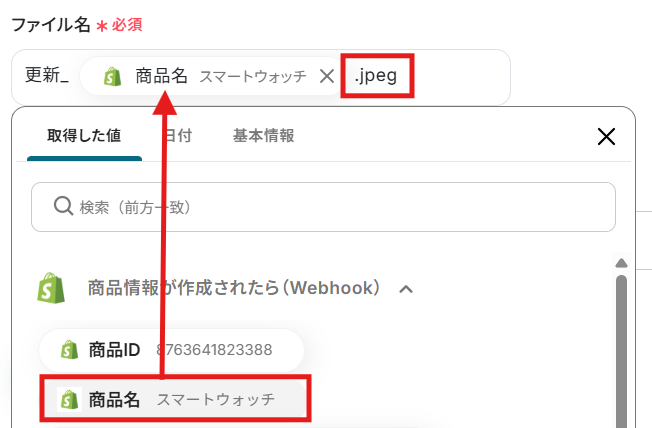
Task: Switch to the 日付 tab
Action: tap(177, 136)
